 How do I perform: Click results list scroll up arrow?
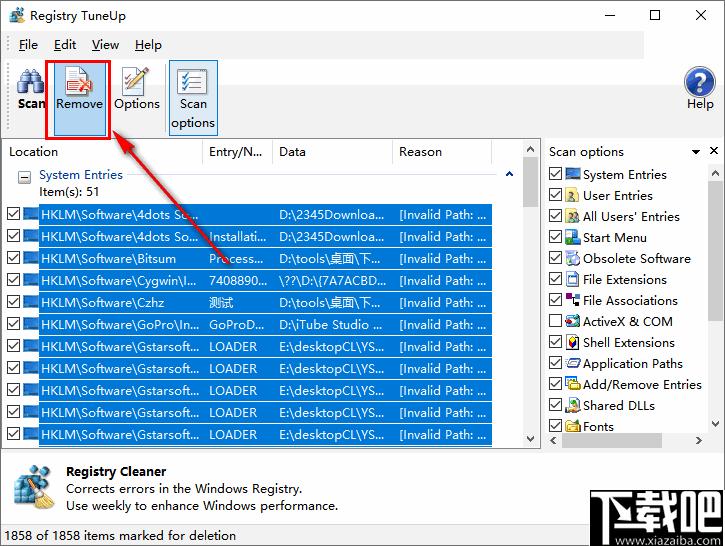pos(530,149)
